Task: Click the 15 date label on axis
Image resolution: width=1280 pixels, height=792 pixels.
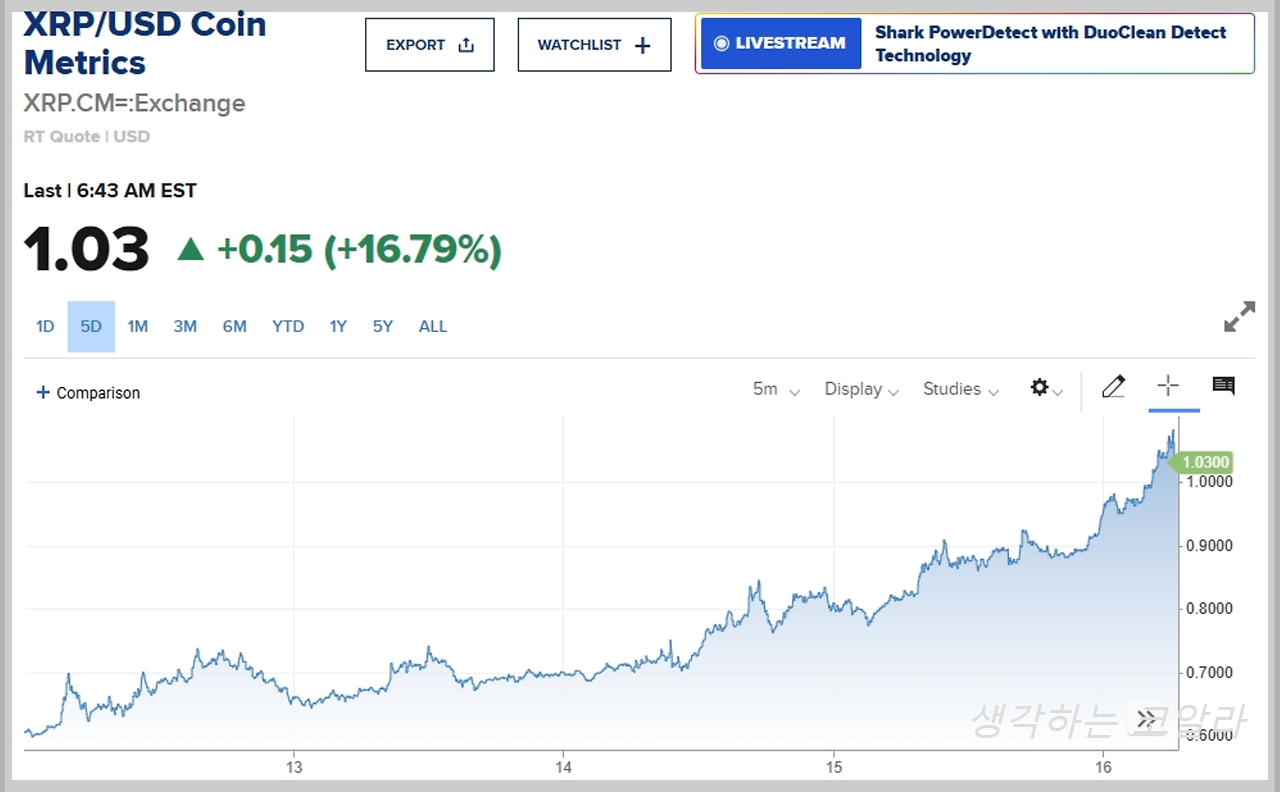Action: [833, 767]
